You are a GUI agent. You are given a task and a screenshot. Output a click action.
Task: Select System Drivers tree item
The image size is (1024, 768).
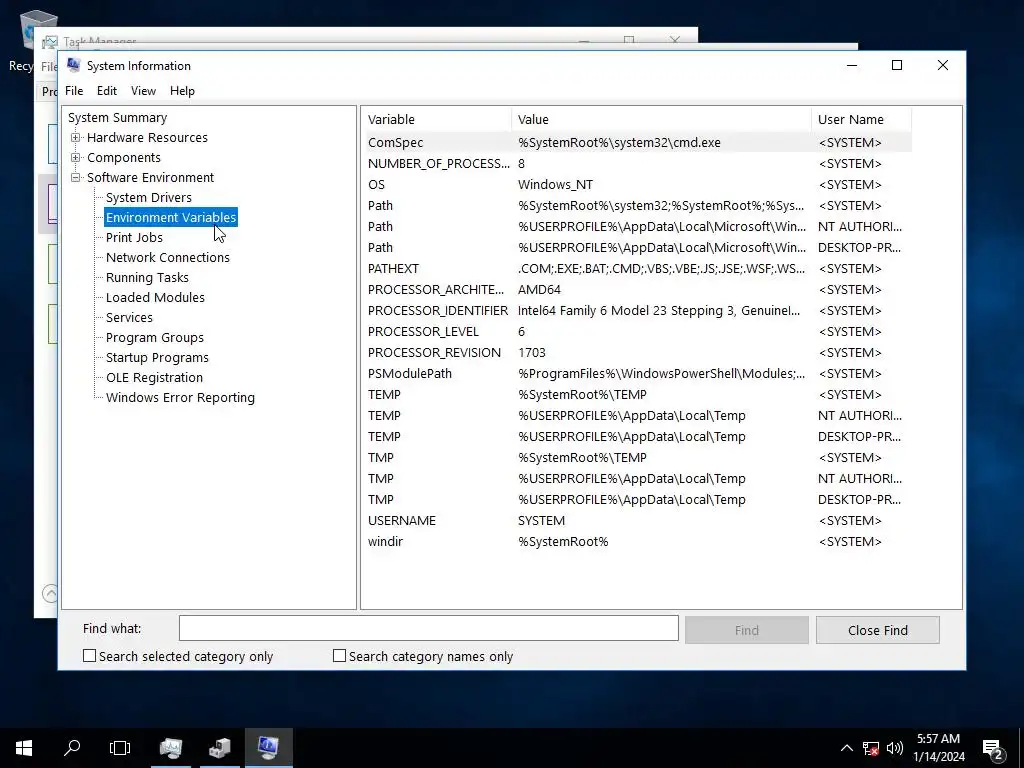coord(149,197)
